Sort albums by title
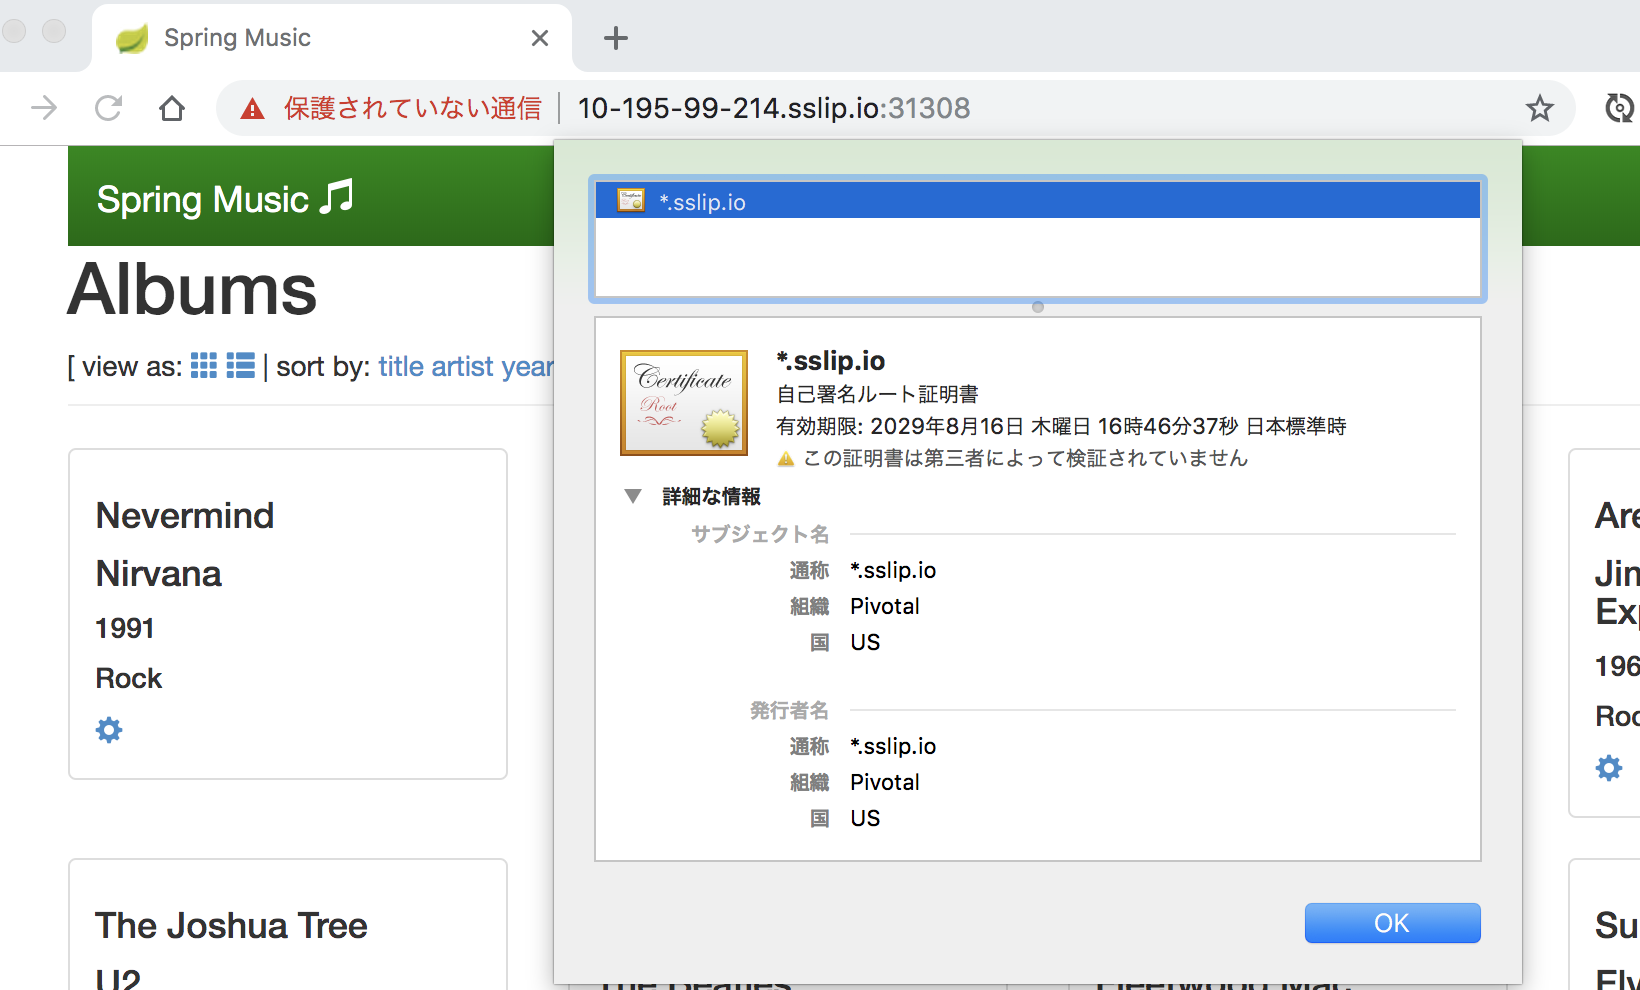The image size is (1640, 990). click(401, 367)
